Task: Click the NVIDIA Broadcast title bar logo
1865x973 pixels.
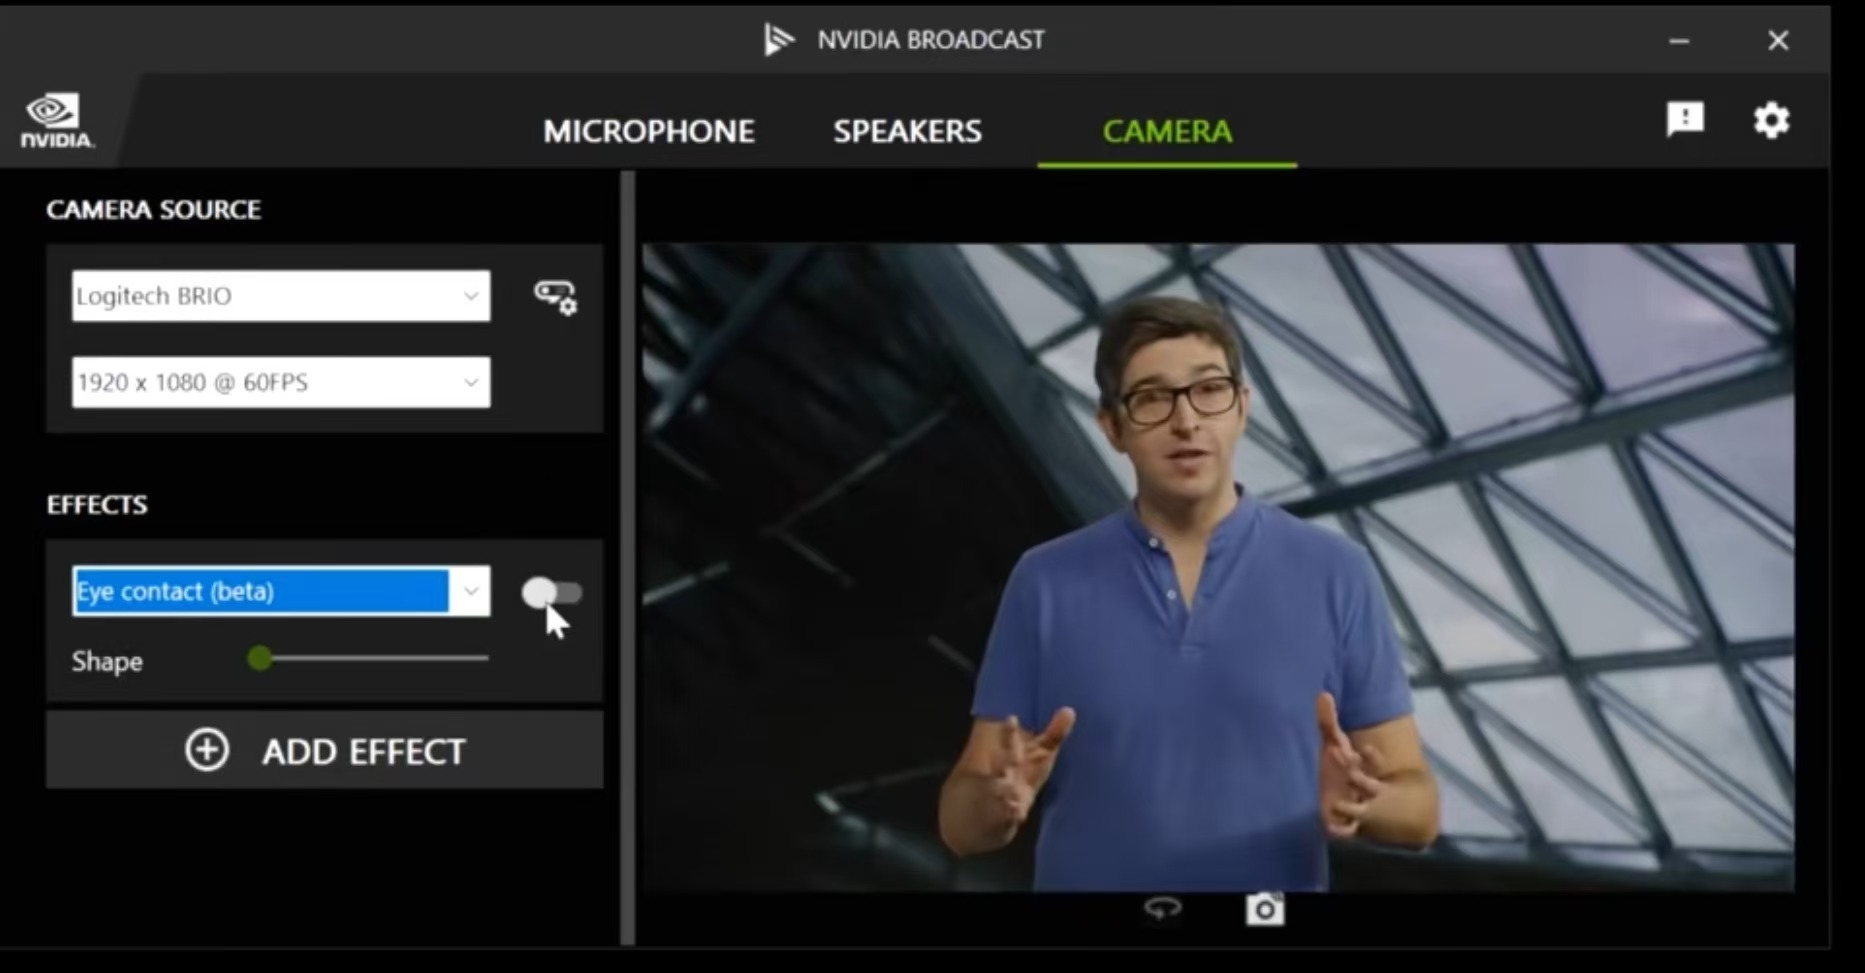Action: coord(779,39)
